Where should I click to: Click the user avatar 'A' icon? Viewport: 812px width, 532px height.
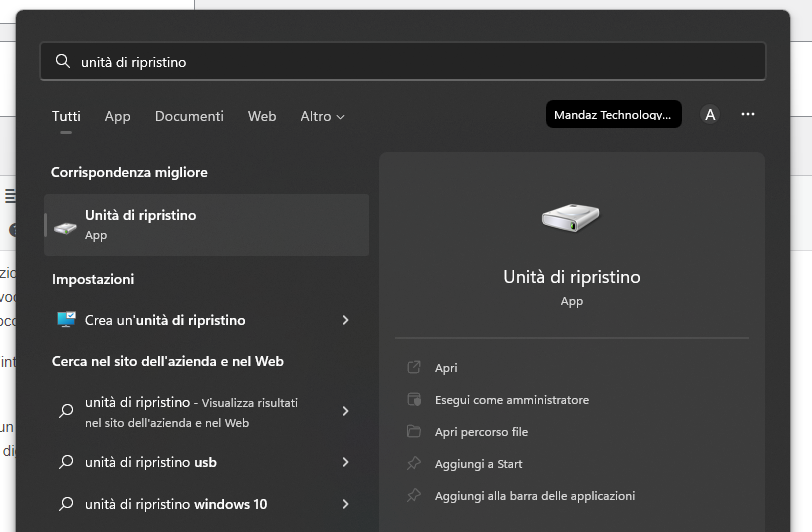pos(710,115)
